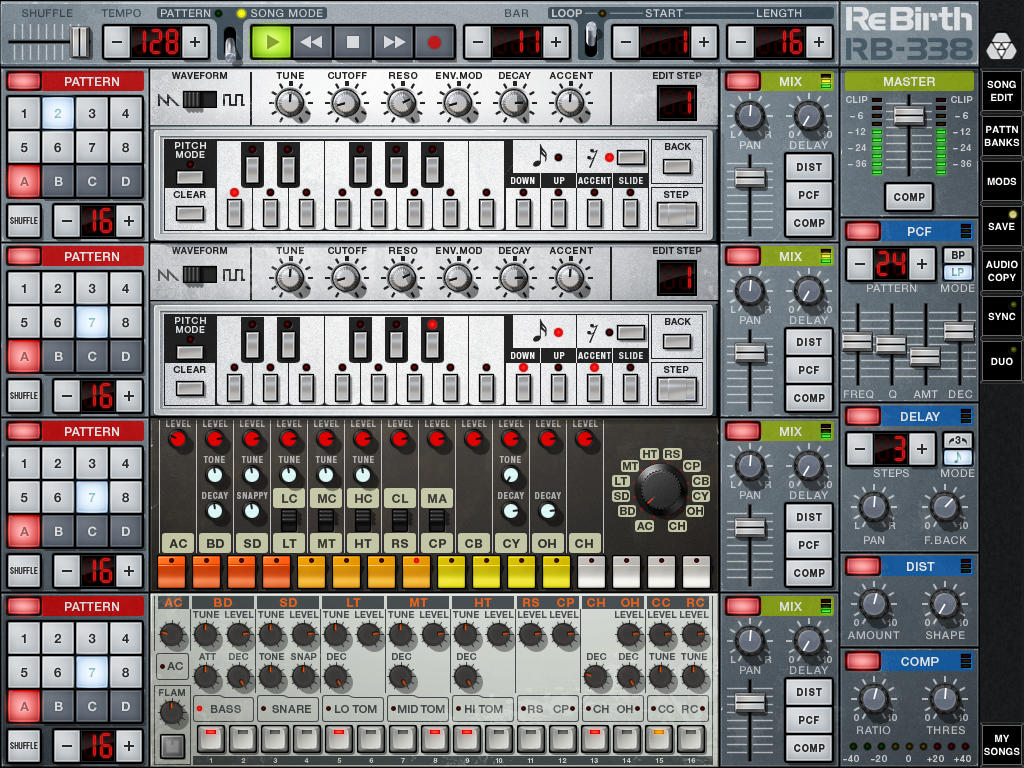
Task: Select BP mode in PCF section
Action: (957, 255)
